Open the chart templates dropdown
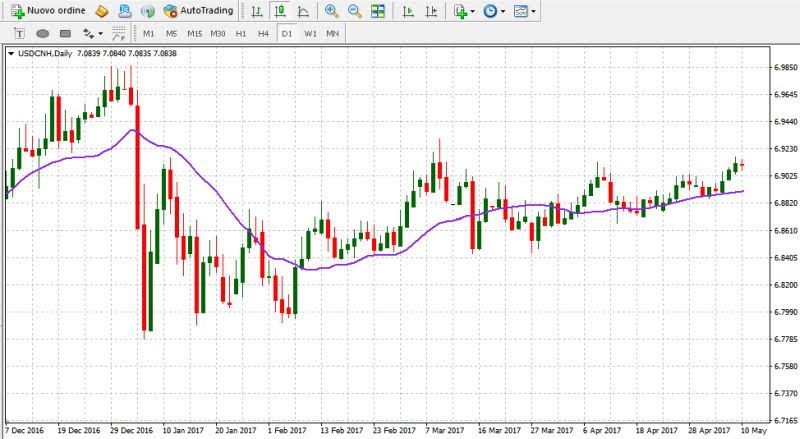This screenshot has height=439, width=800. [525, 11]
